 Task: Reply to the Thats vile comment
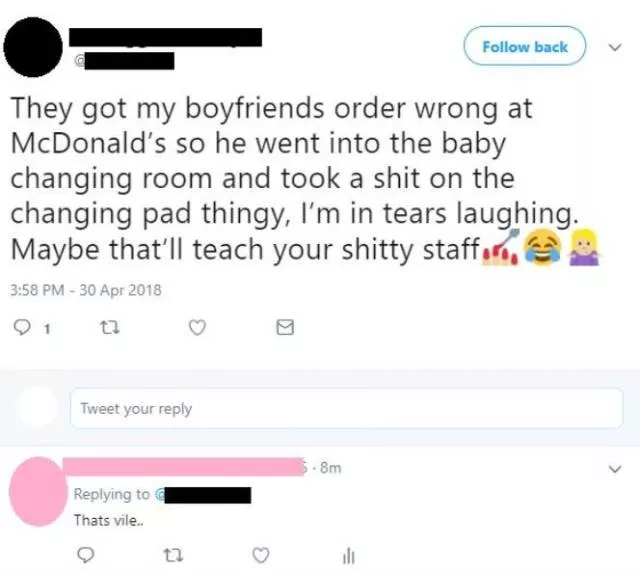(x=86, y=555)
